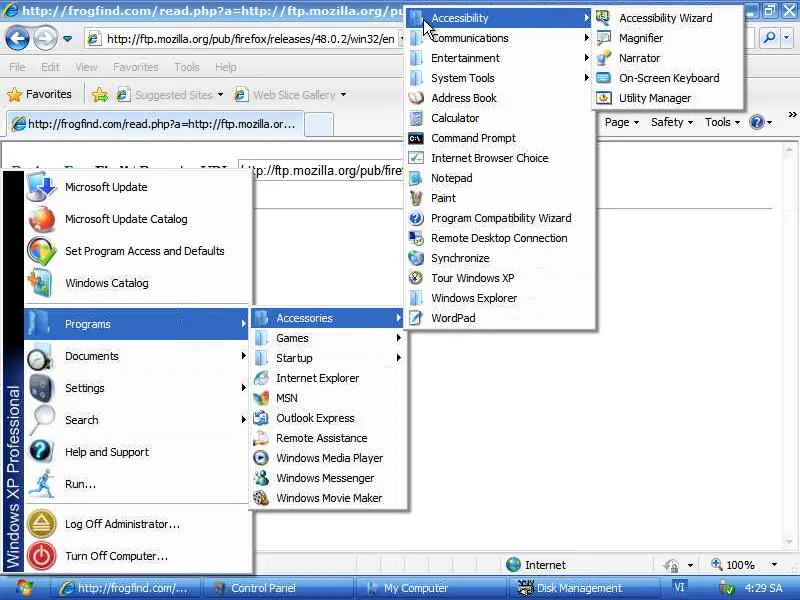Viewport: 800px width, 600px height.
Task: Open Command Prompt
Action: pyautogui.click(x=500, y=138)
